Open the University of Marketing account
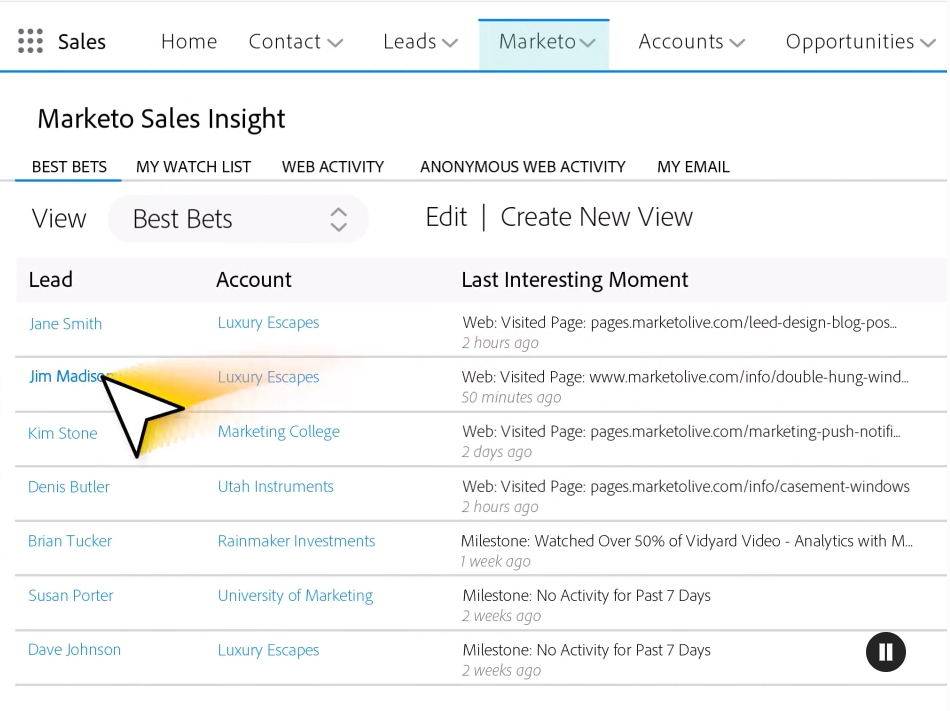The height and width of the screenshot is (711, 950). tap(295, 595)
